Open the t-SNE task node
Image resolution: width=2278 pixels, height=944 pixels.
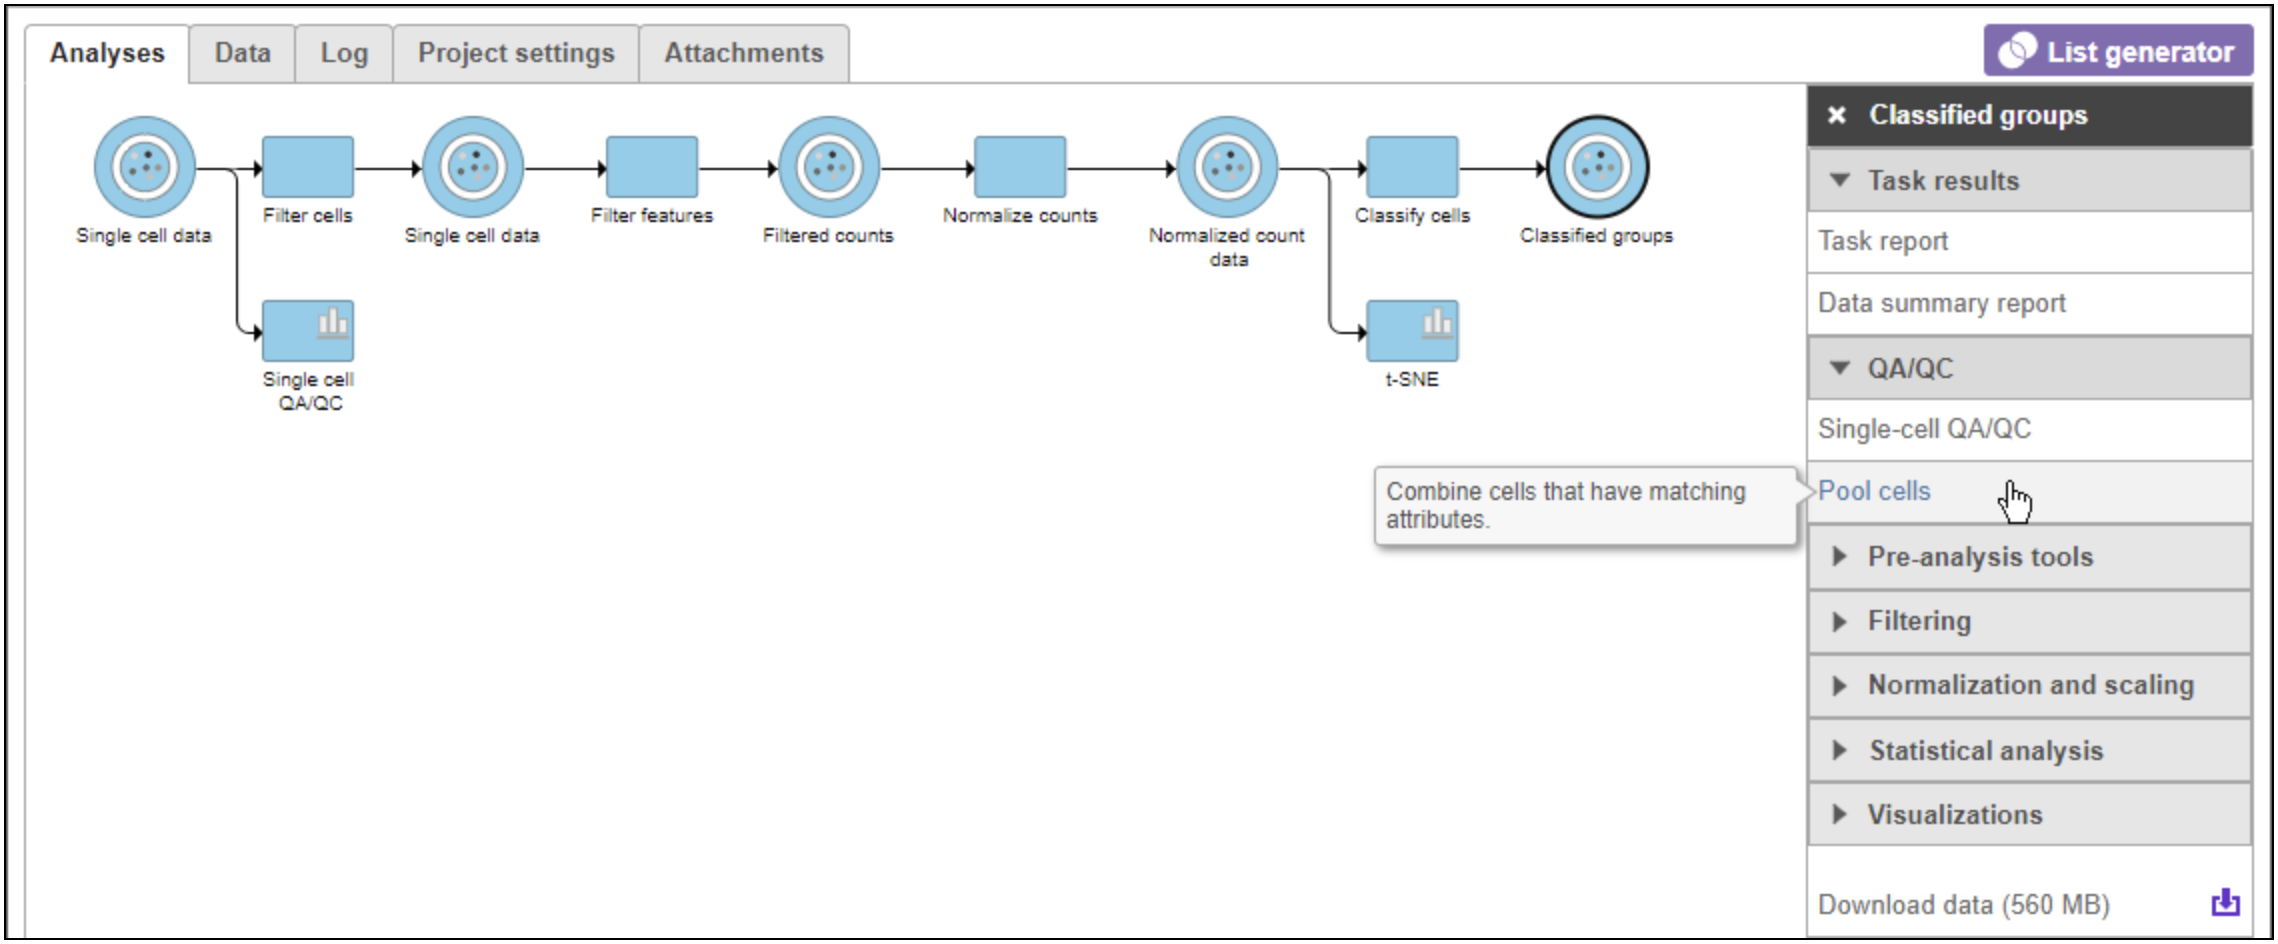point(1412,331)
